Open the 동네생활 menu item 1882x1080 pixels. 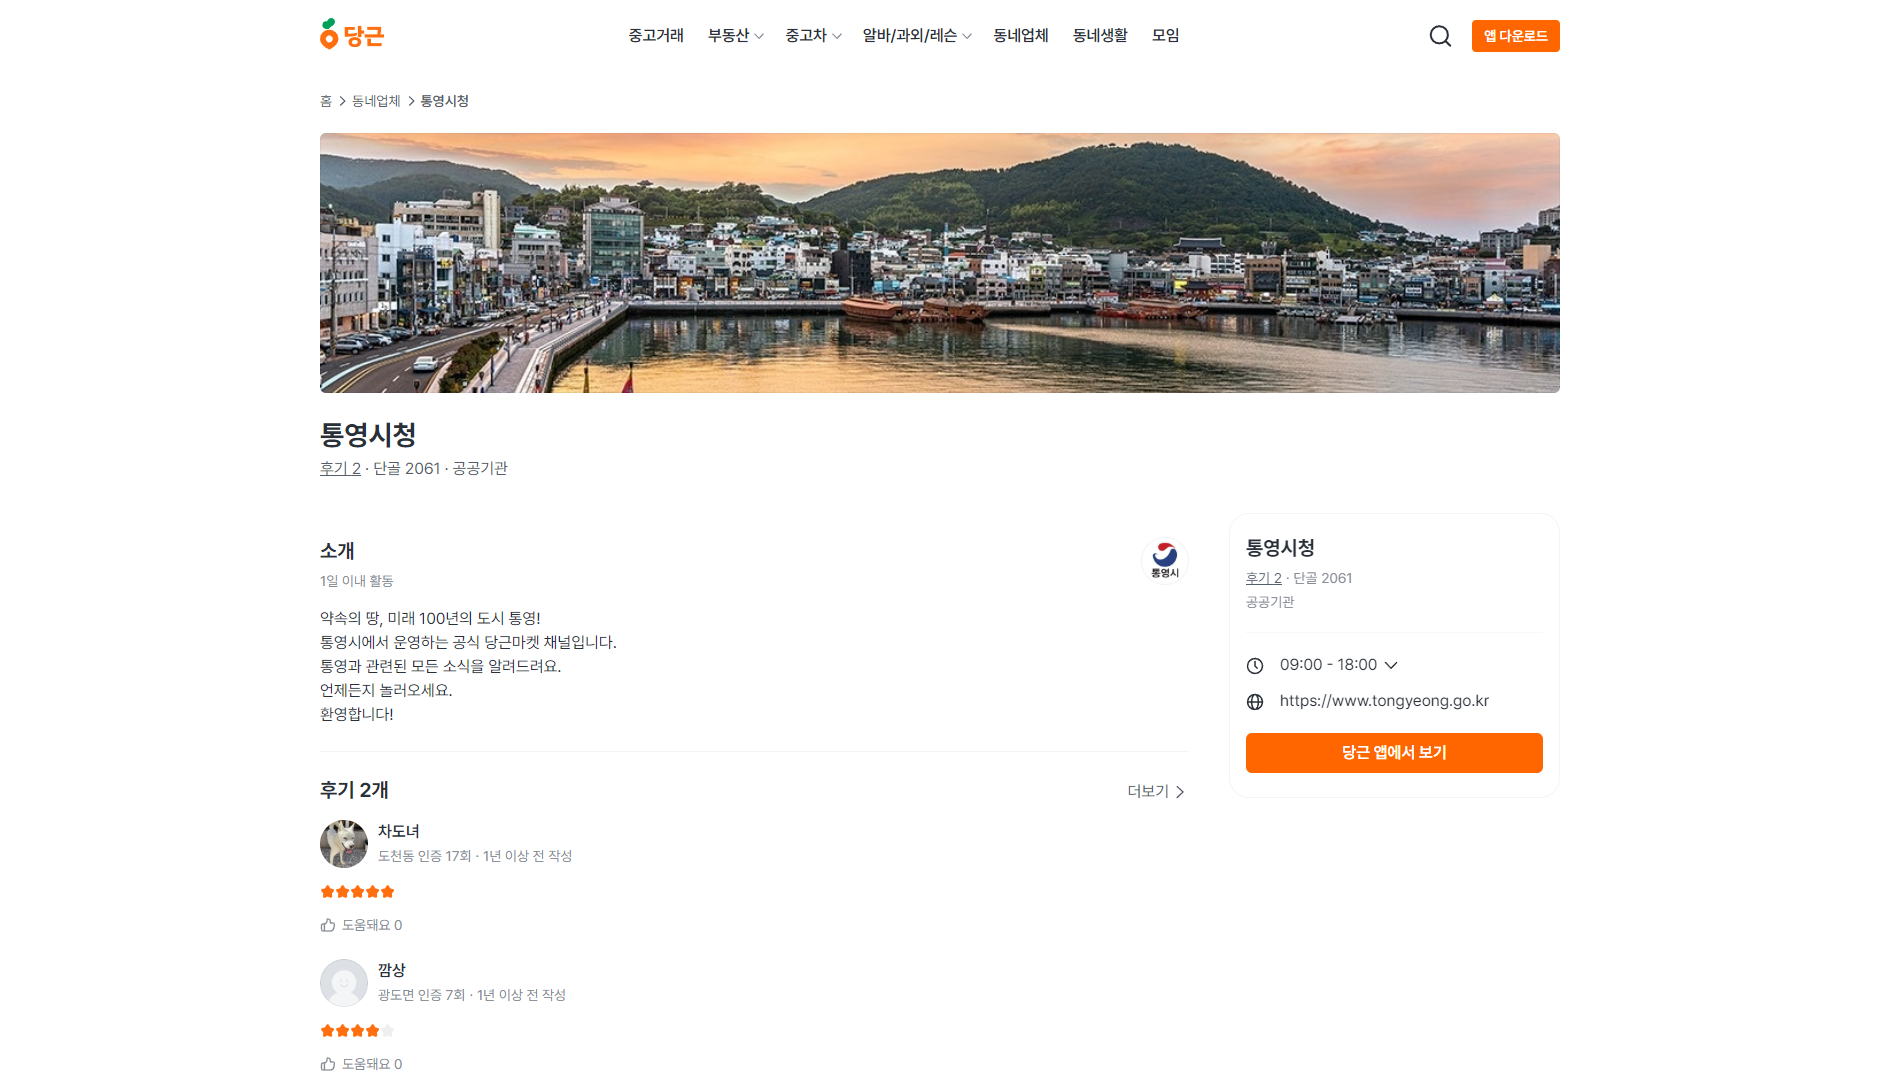click(1100, 36)
